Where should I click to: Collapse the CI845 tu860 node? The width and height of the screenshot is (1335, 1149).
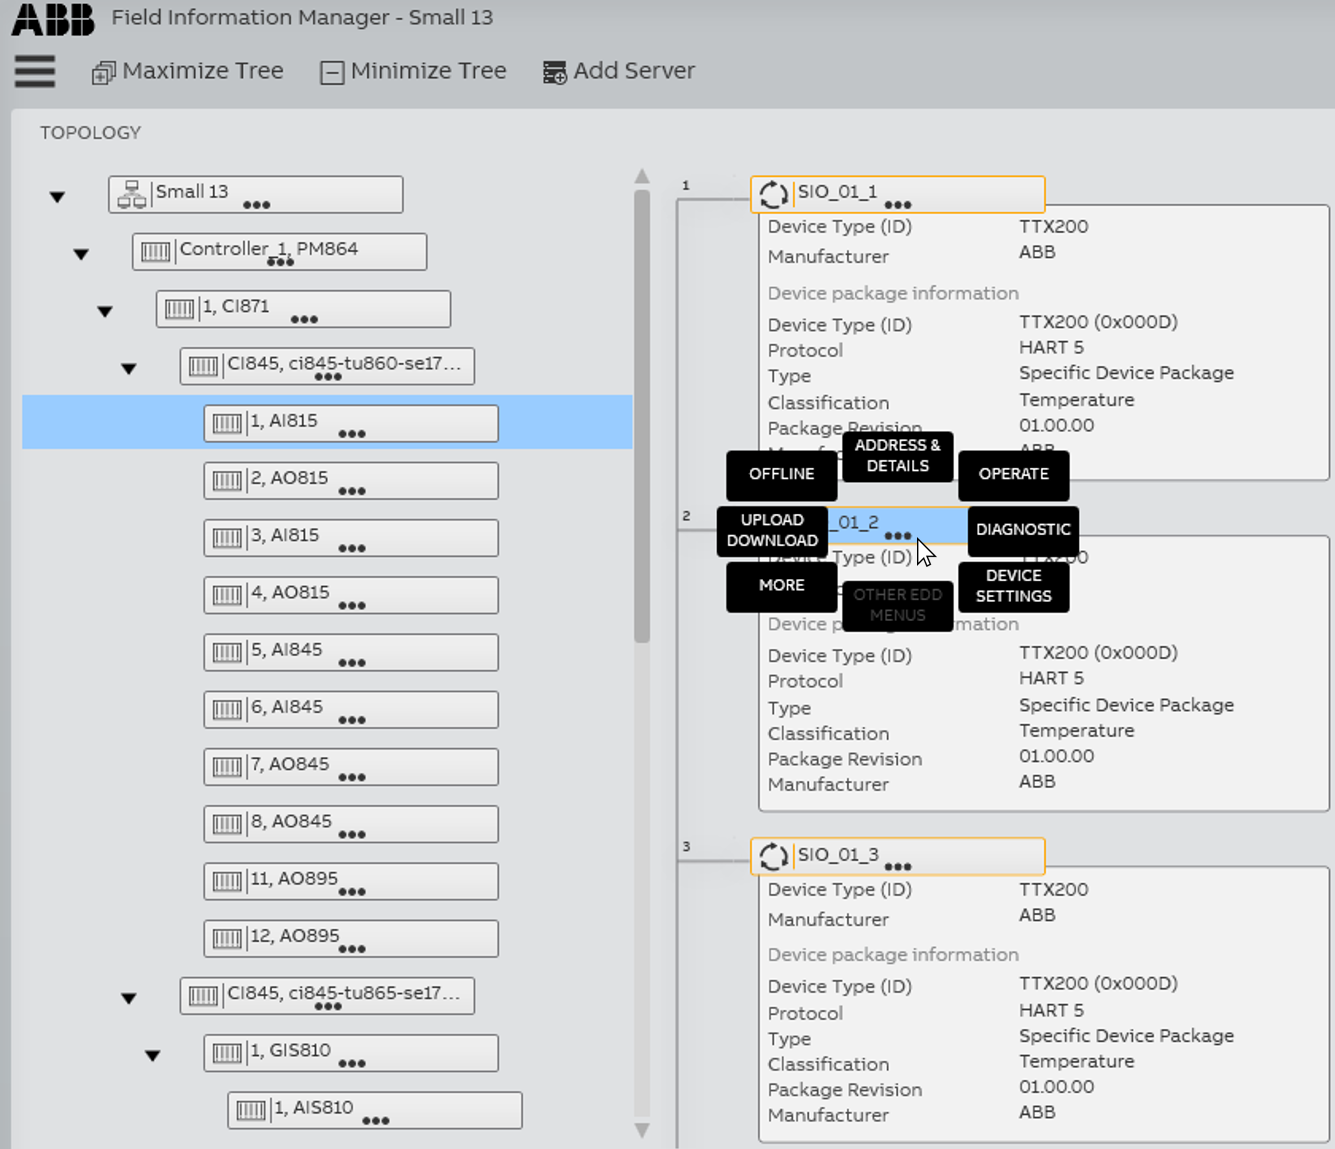tap(129, 368)
